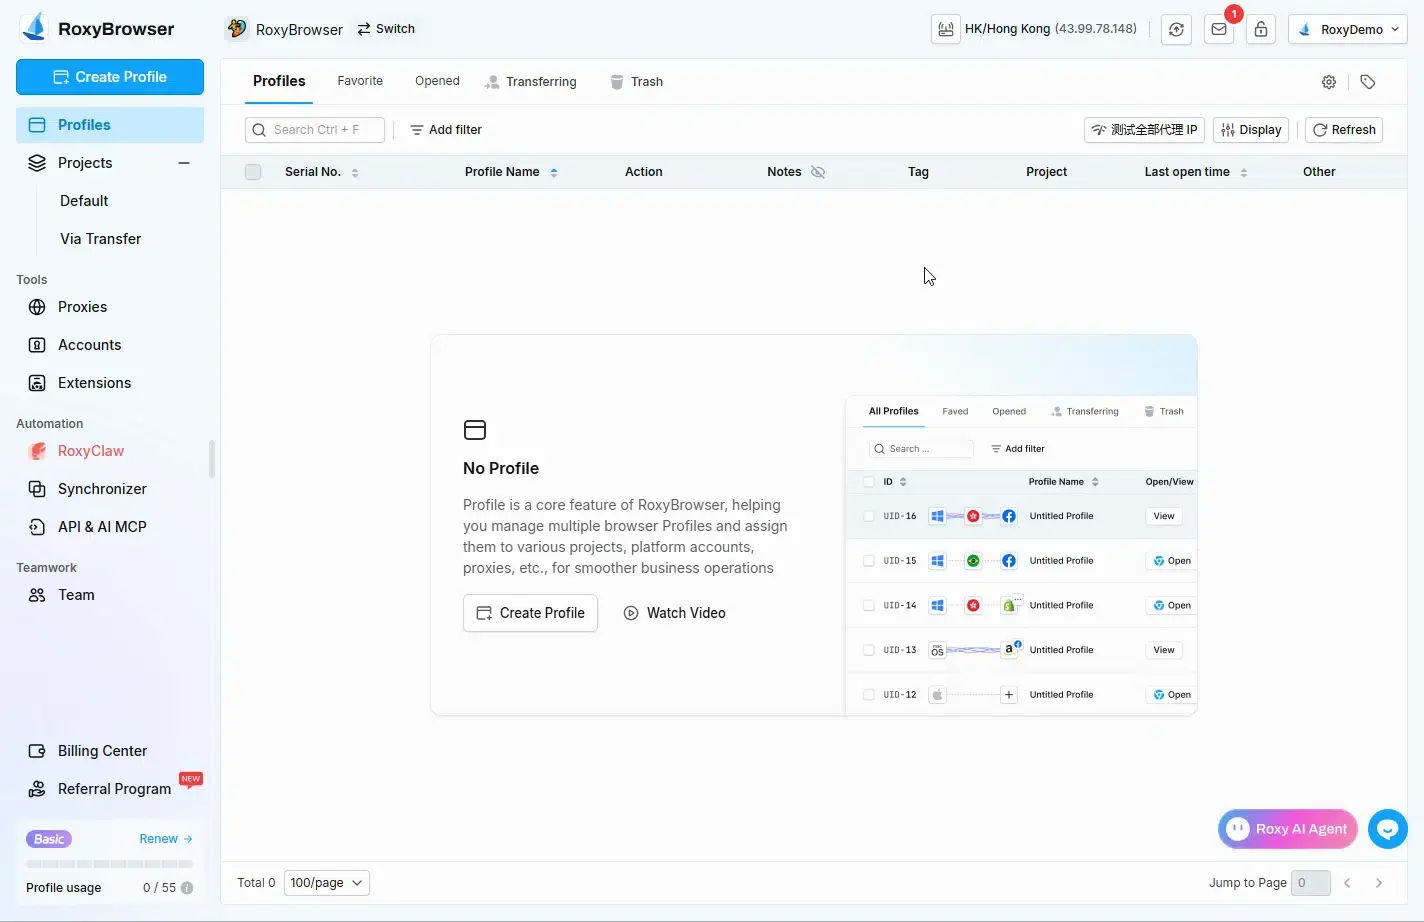
Task: Click the workspace avatar beside RoxyBrowser name
Action: (x=237, y=29)
